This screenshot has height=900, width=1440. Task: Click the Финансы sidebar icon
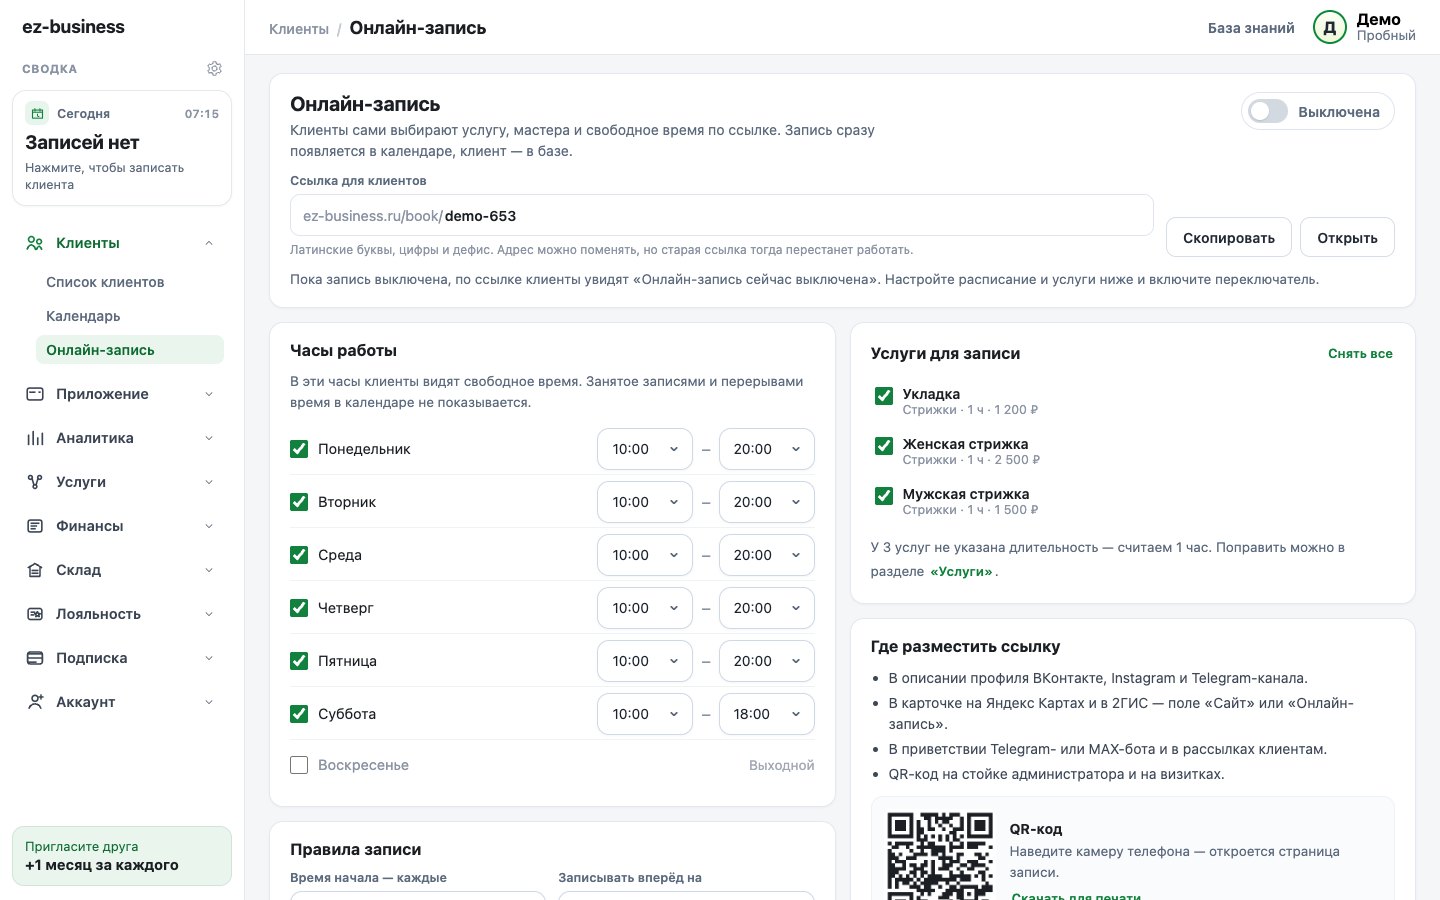click(35, 526)
